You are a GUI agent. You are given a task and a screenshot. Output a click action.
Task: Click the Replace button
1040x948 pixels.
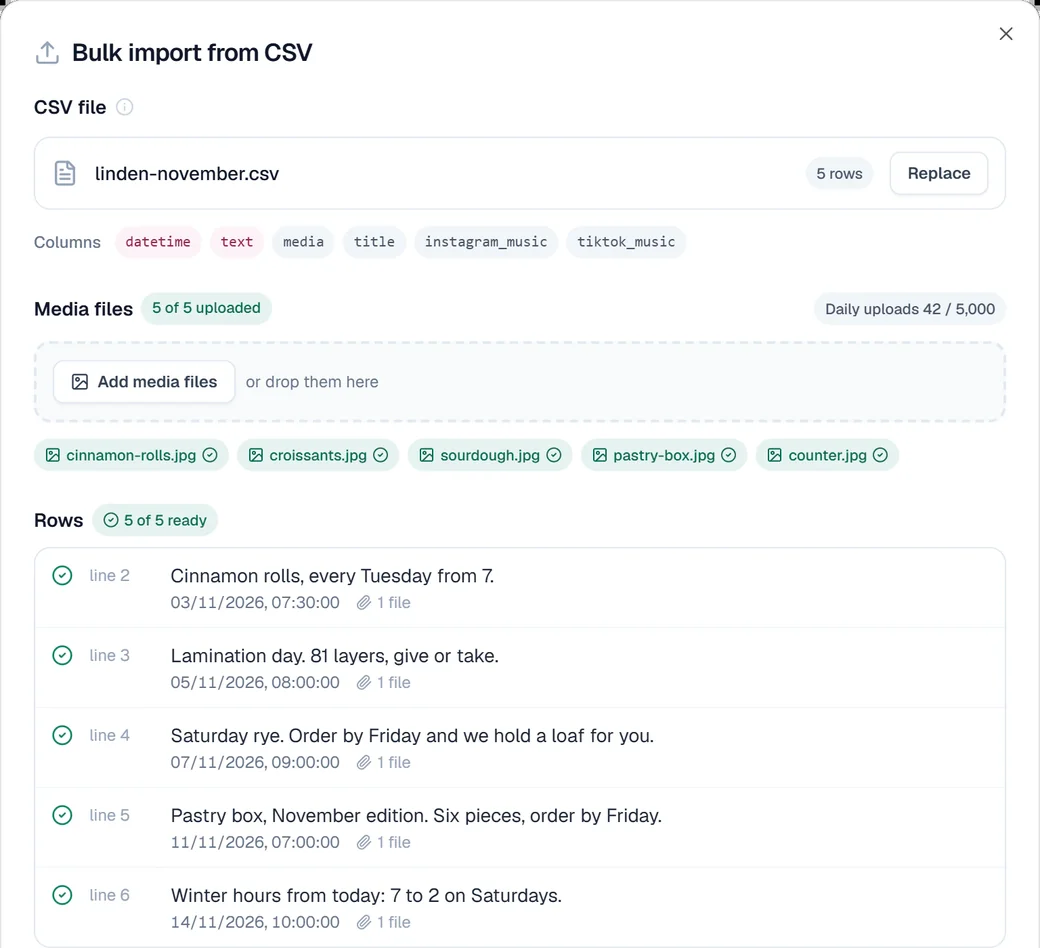tap(939, 173)
